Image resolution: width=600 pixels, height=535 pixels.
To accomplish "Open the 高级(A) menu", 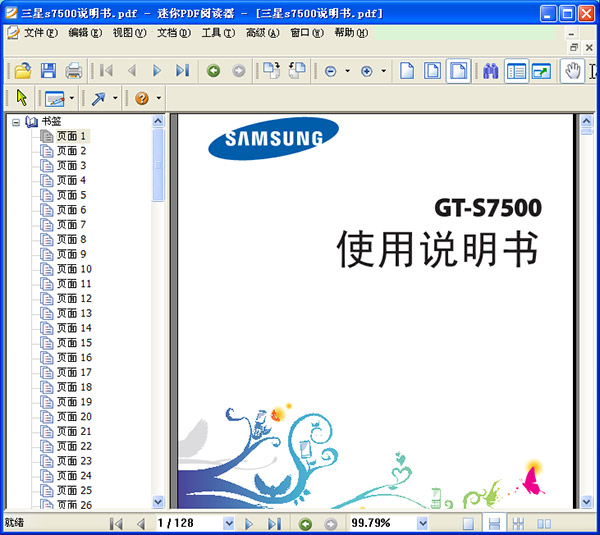I will tap(262, 33).
